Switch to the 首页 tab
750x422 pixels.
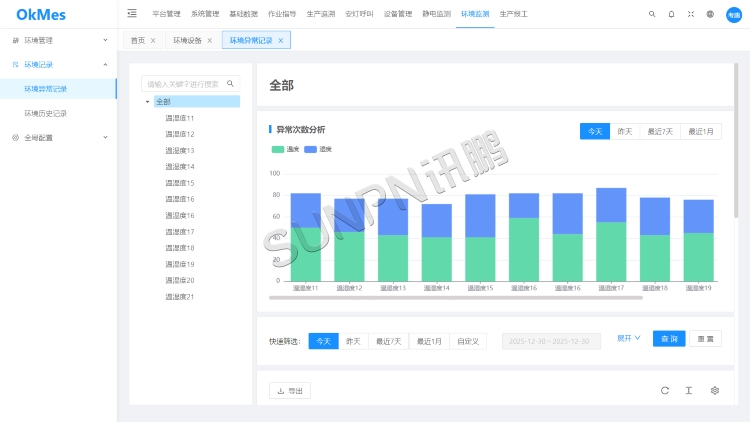pyautogui.click(x=138, y=41)
